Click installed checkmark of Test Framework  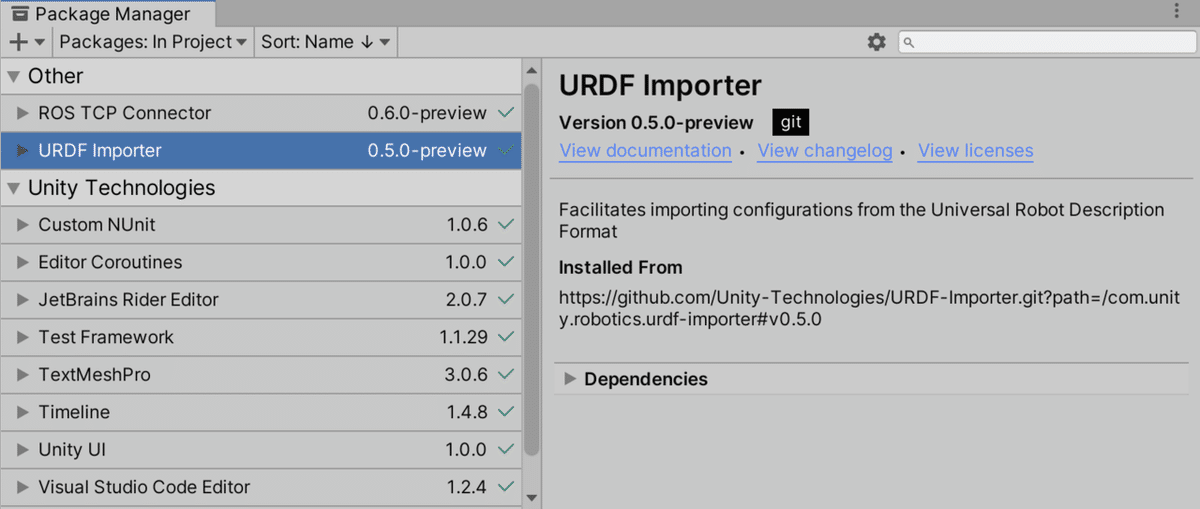pos(506,337)
